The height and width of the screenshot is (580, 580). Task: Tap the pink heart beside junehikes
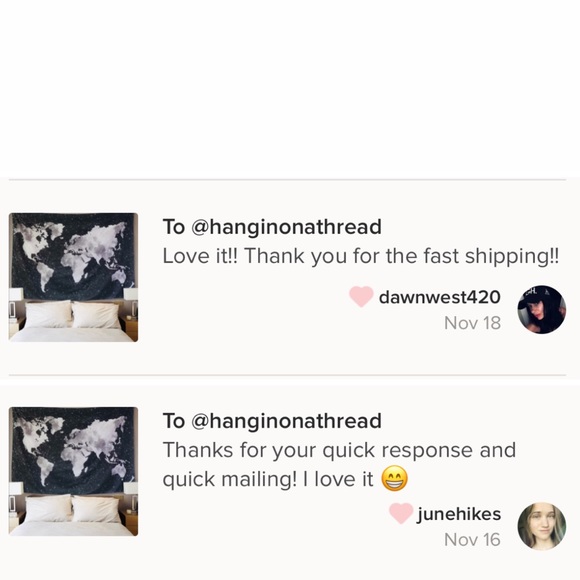pyautogui.click(x=401, y=513)
